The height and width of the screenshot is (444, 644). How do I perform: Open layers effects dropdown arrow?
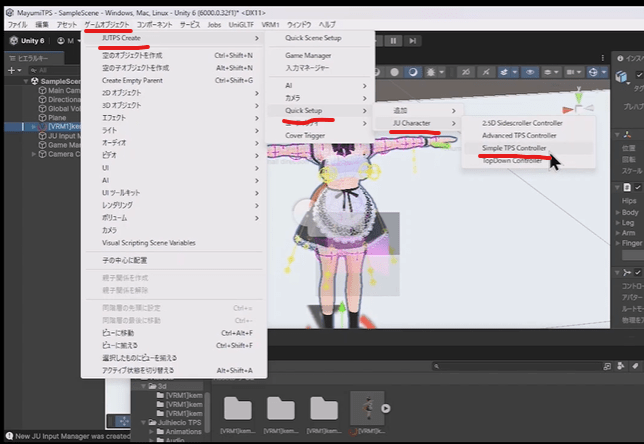click(515, 72)
